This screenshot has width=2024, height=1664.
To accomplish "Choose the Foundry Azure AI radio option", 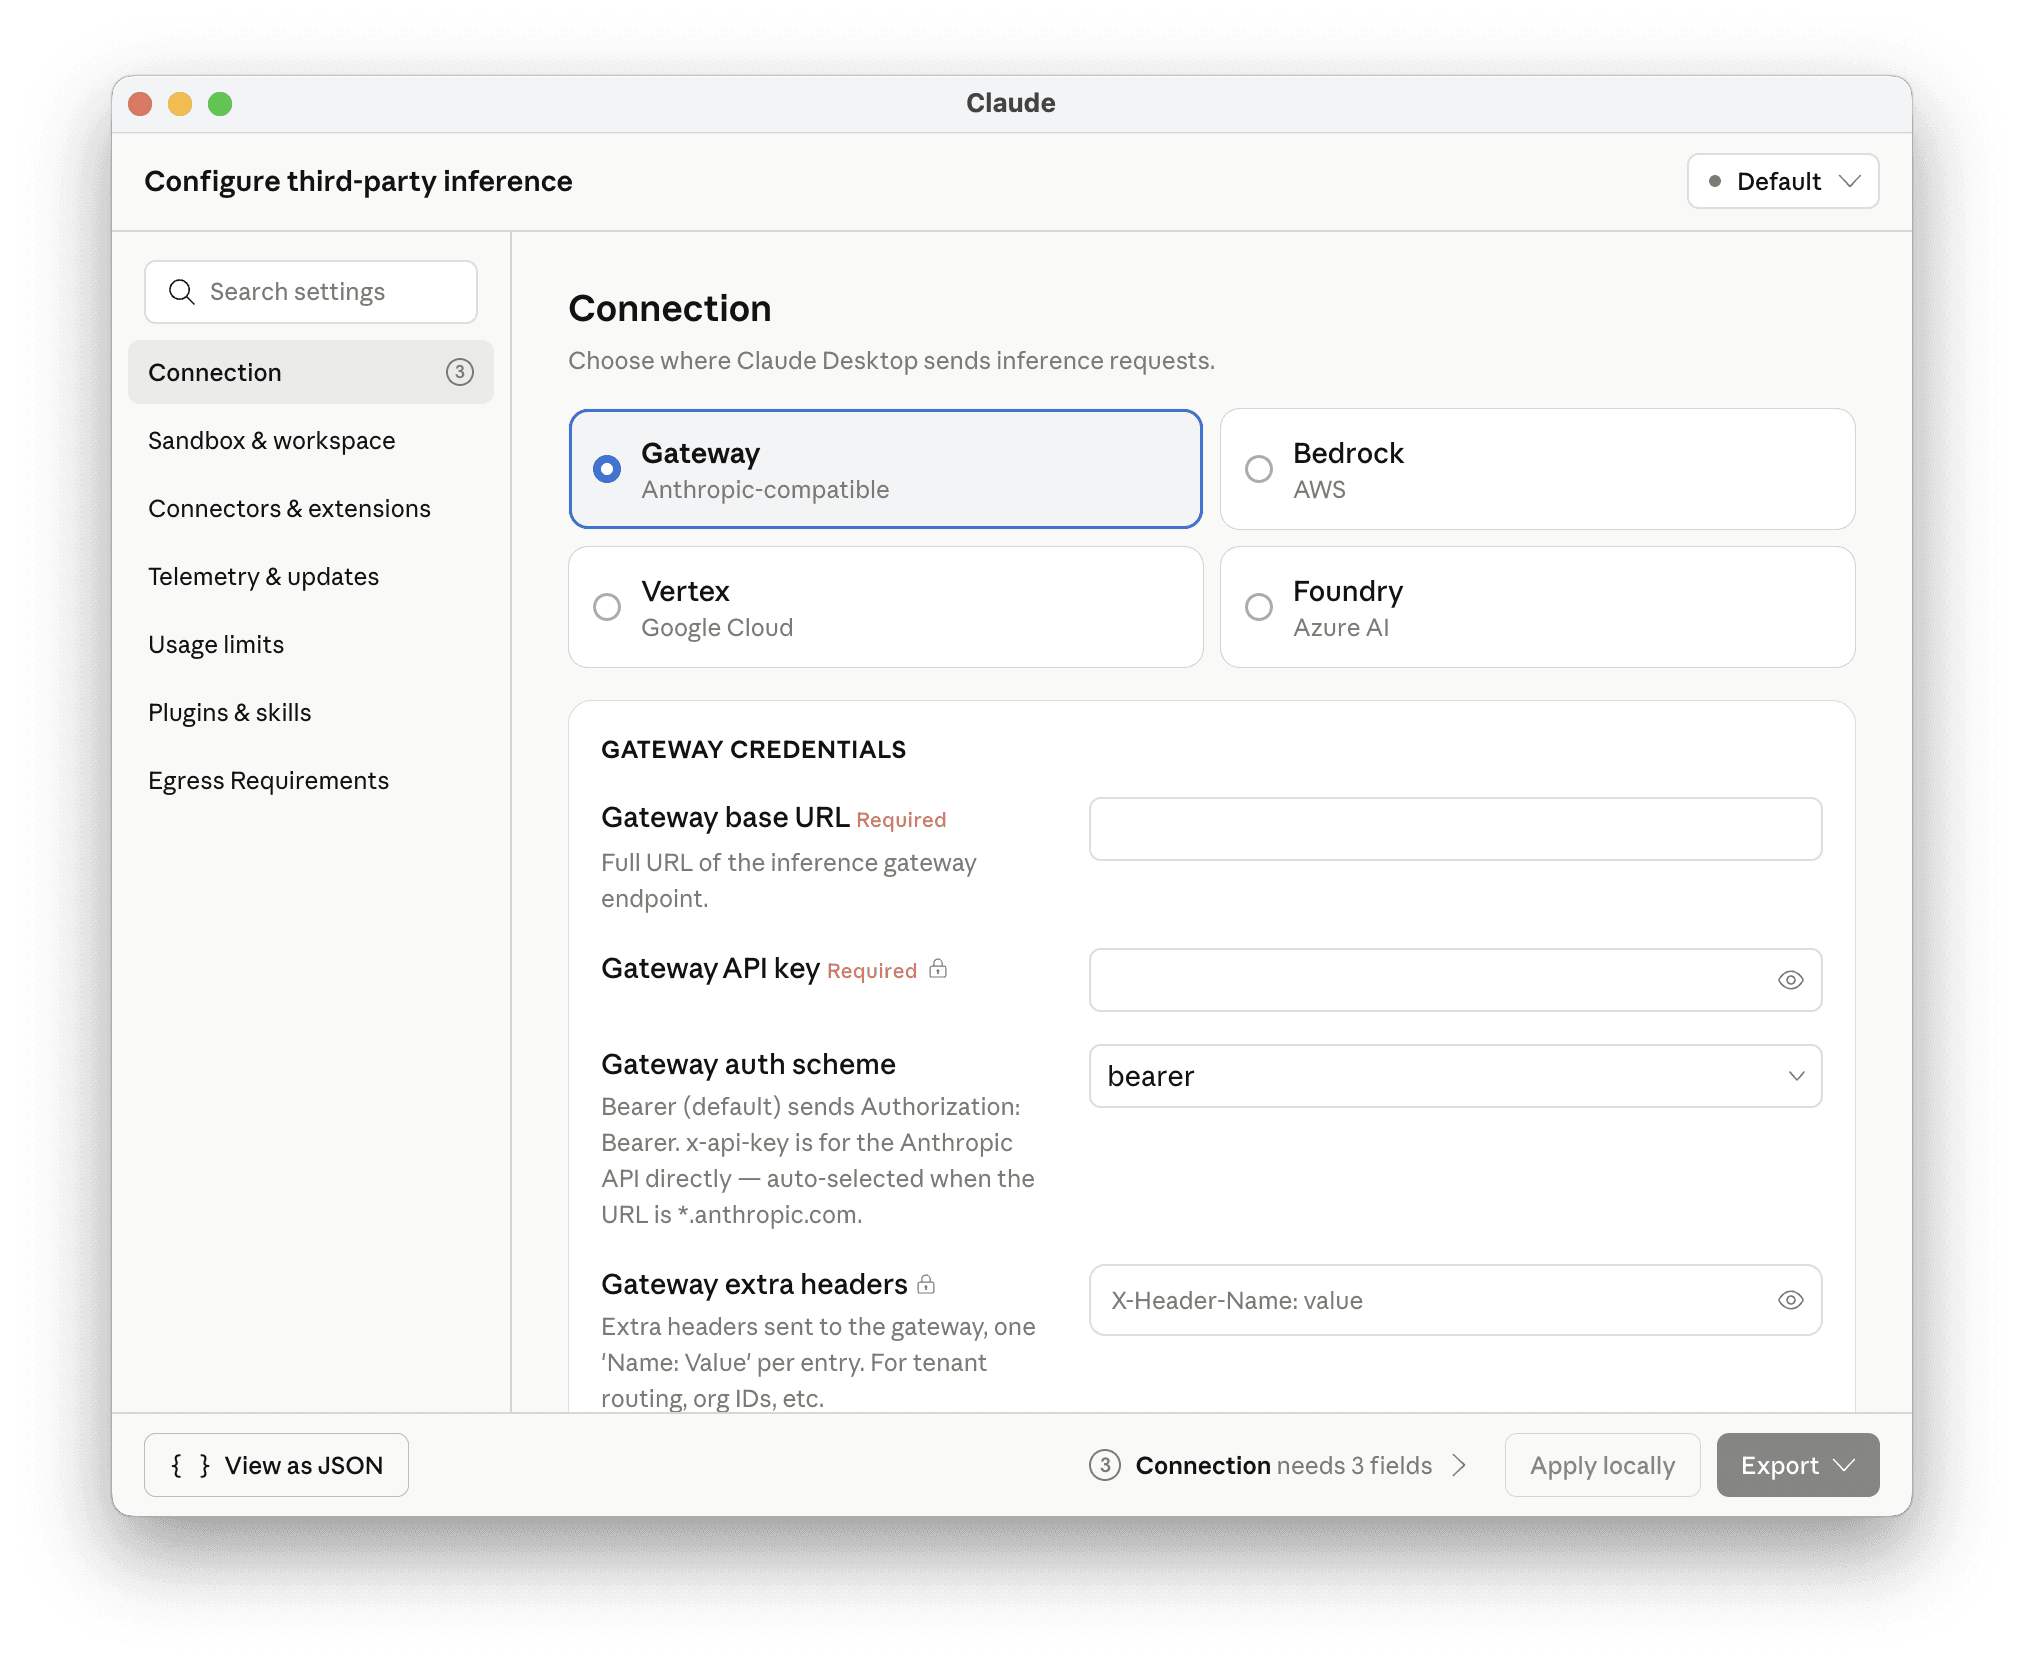I will pyautogui.click(x=1538, y=607).
